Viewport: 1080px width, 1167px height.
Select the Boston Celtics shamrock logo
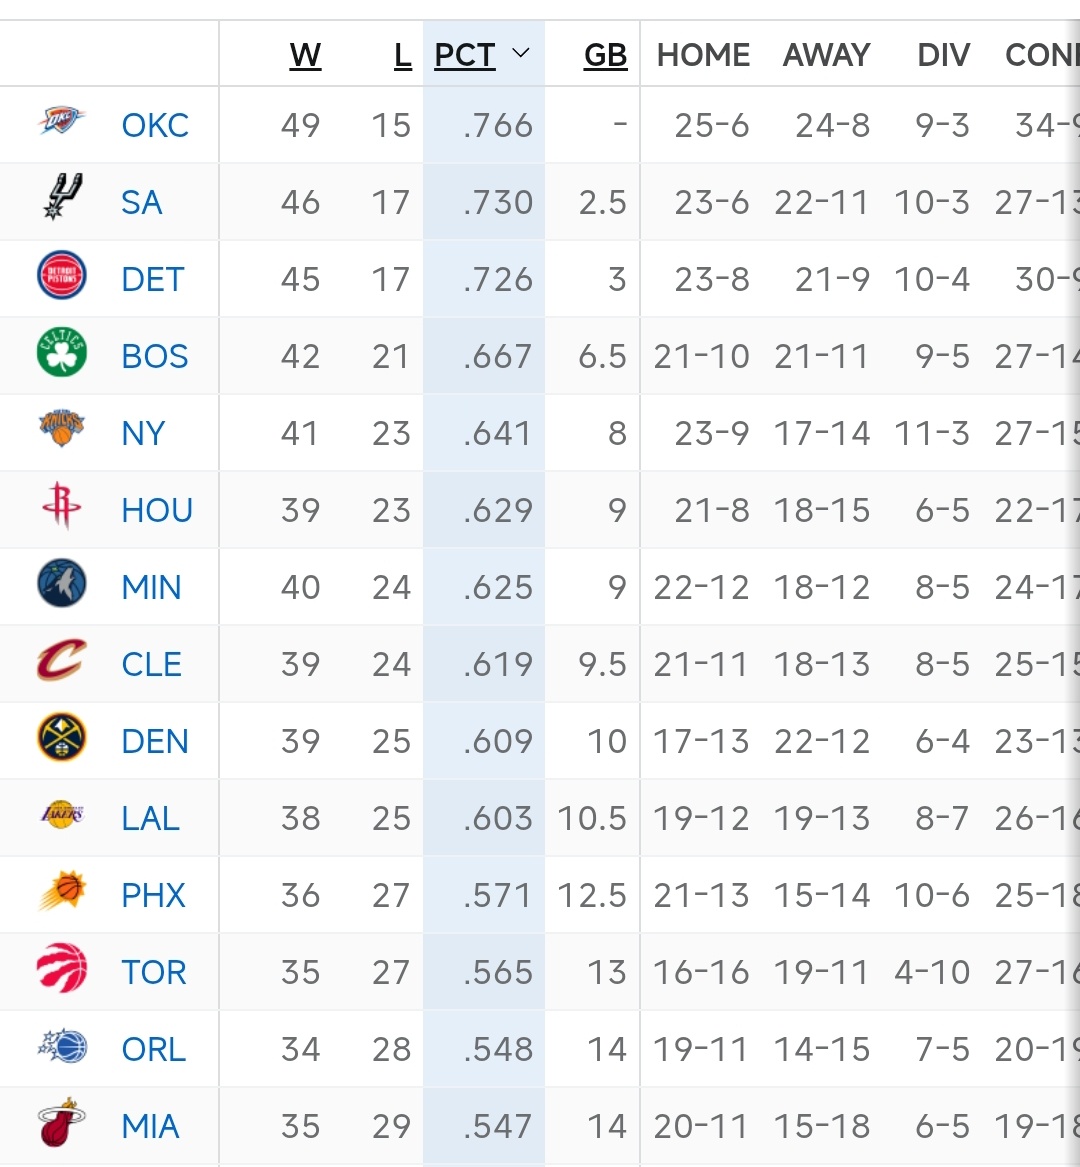click(x=62, y=352)
